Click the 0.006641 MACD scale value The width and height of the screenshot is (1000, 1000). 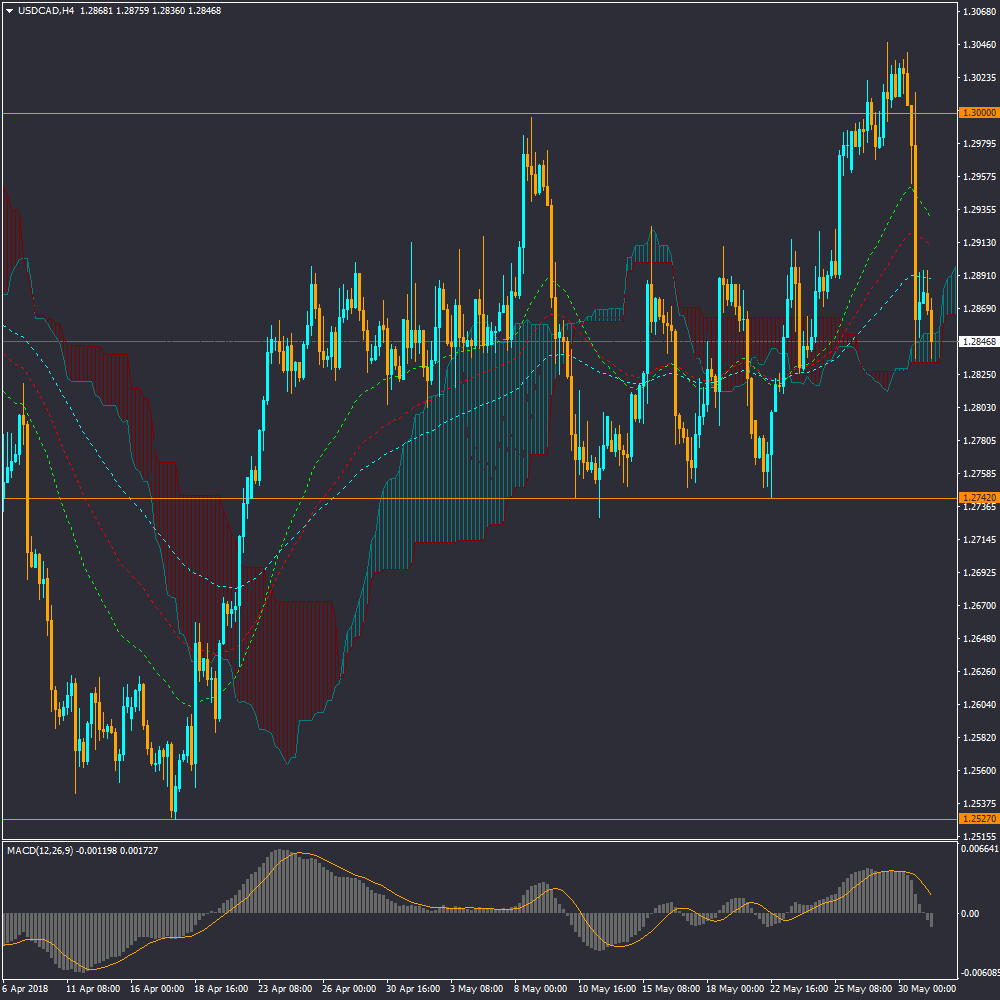(980, 849)
